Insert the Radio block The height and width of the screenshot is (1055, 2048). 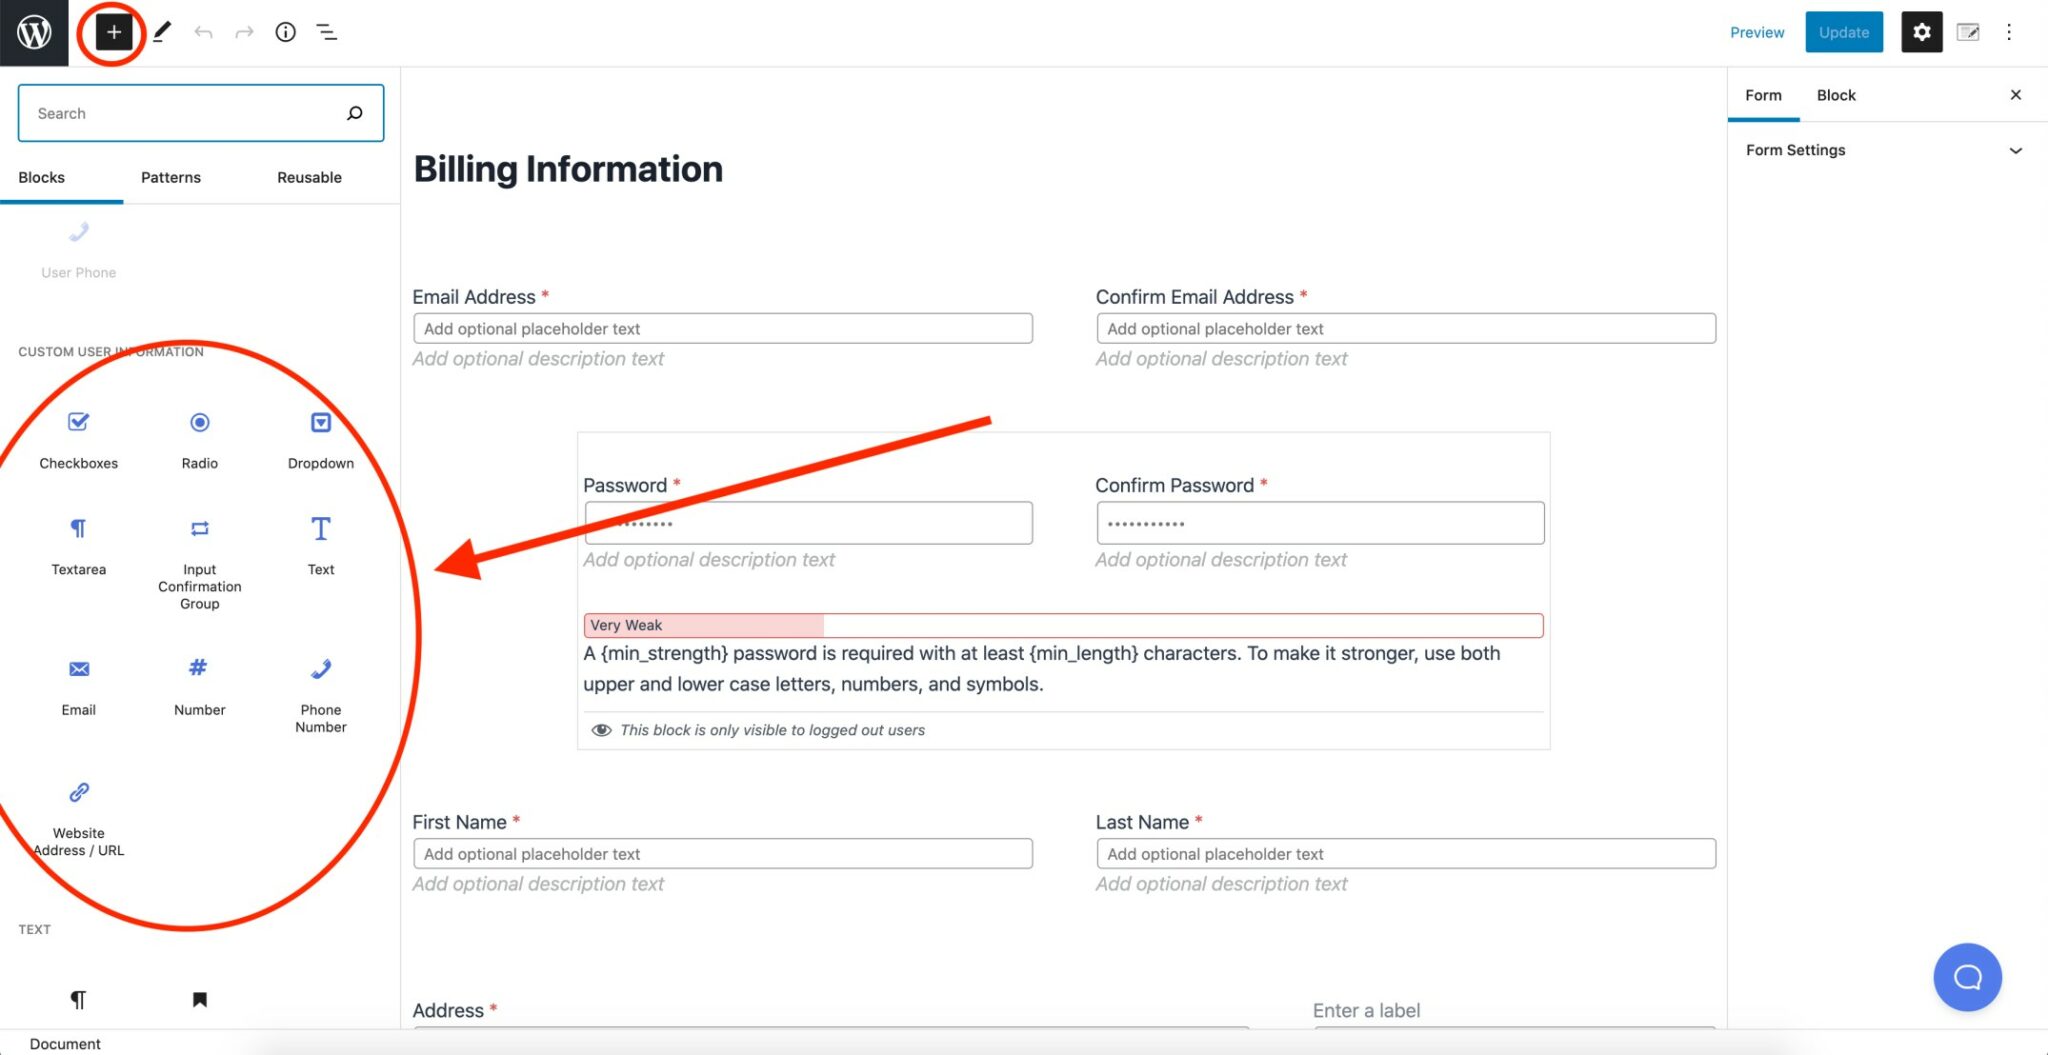[199, 437]
